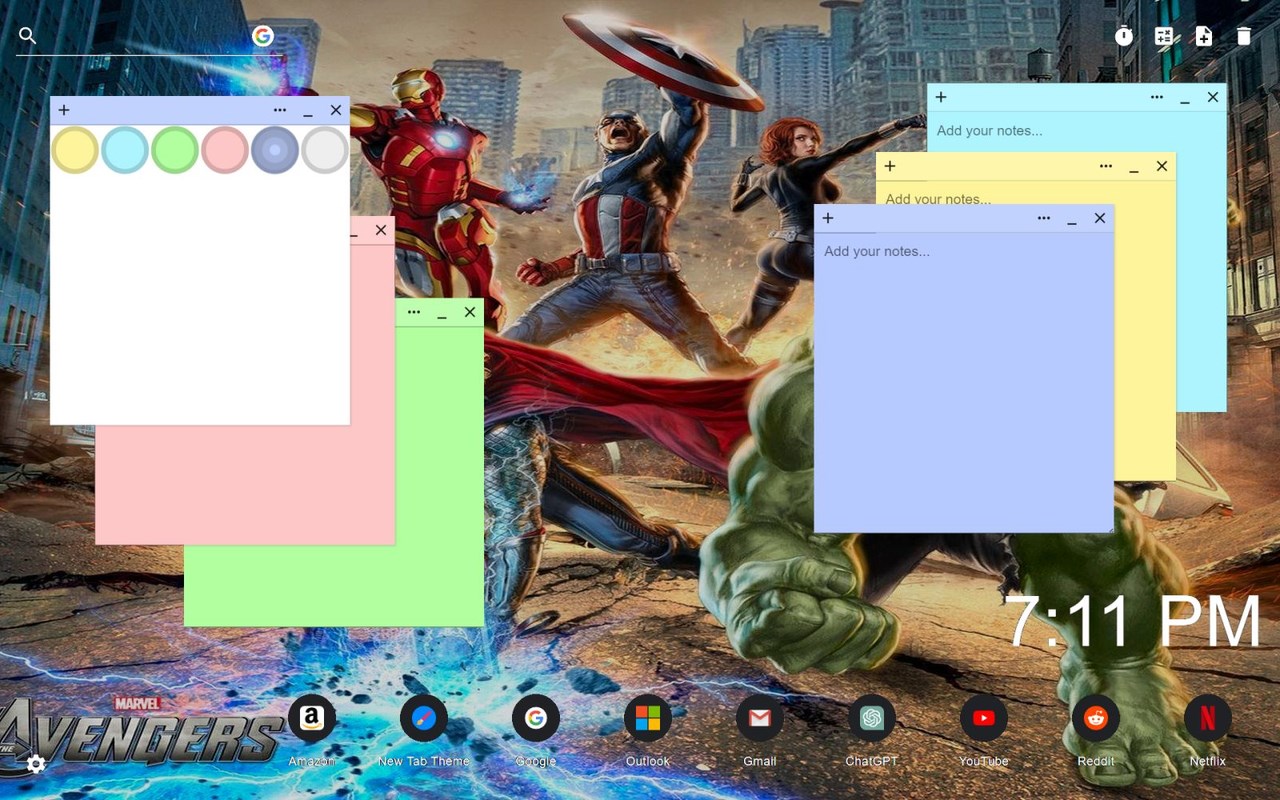1280x800 pixels.
Task: Open the Reddit shortcut
Action: [1096, 718]
